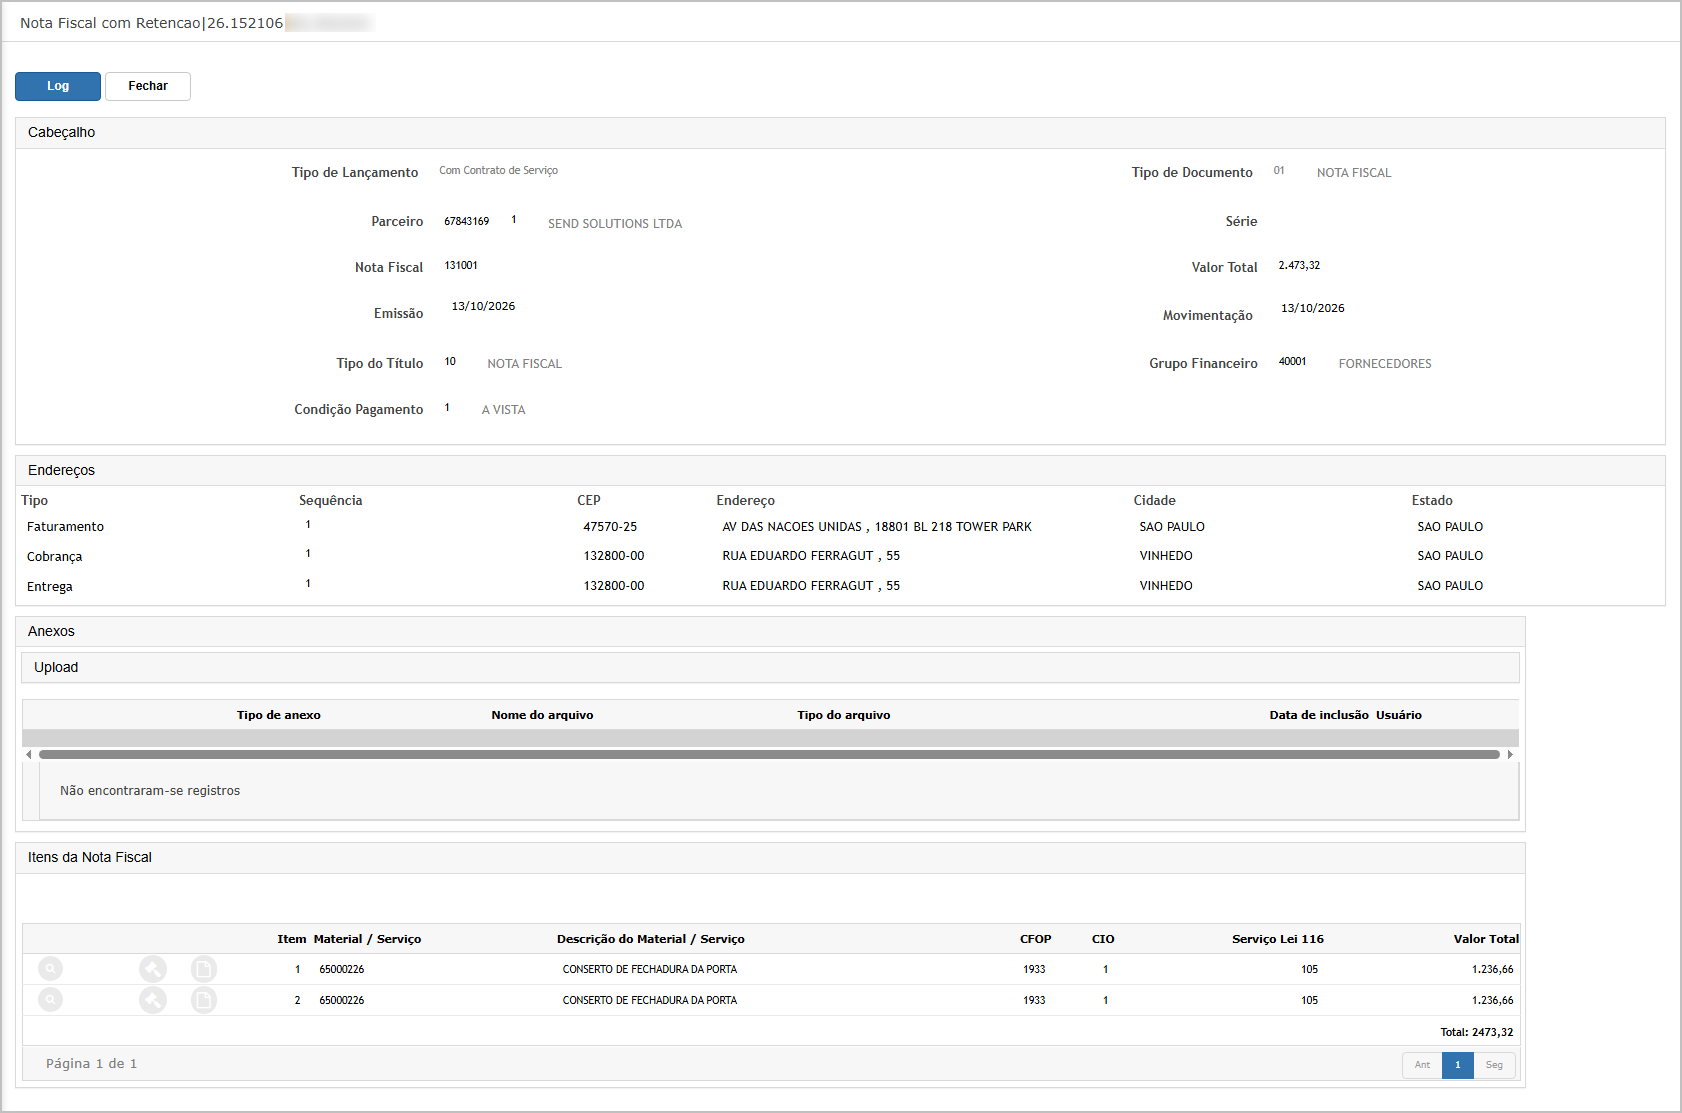Viewport: 1682px width, 1113px height.
Task: Collapse the Cabeçalho section header
Action: point(840,133)
